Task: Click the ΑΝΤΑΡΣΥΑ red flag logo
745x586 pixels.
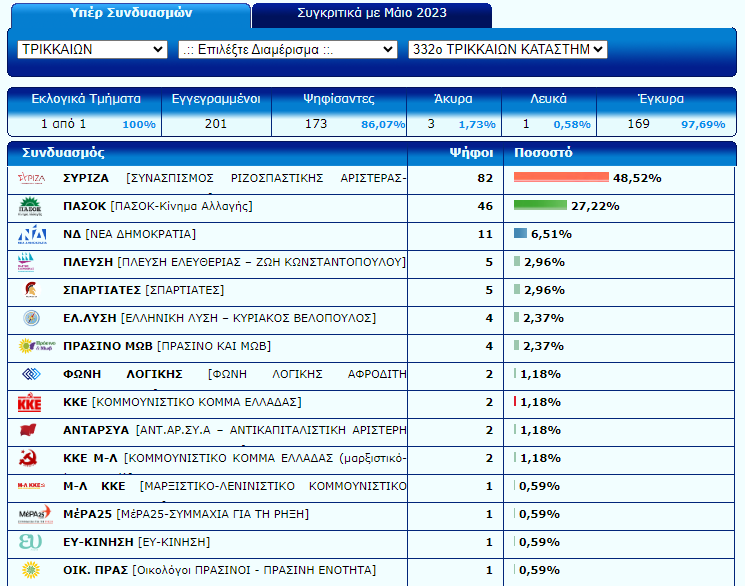Action: [x=29, y=430]
